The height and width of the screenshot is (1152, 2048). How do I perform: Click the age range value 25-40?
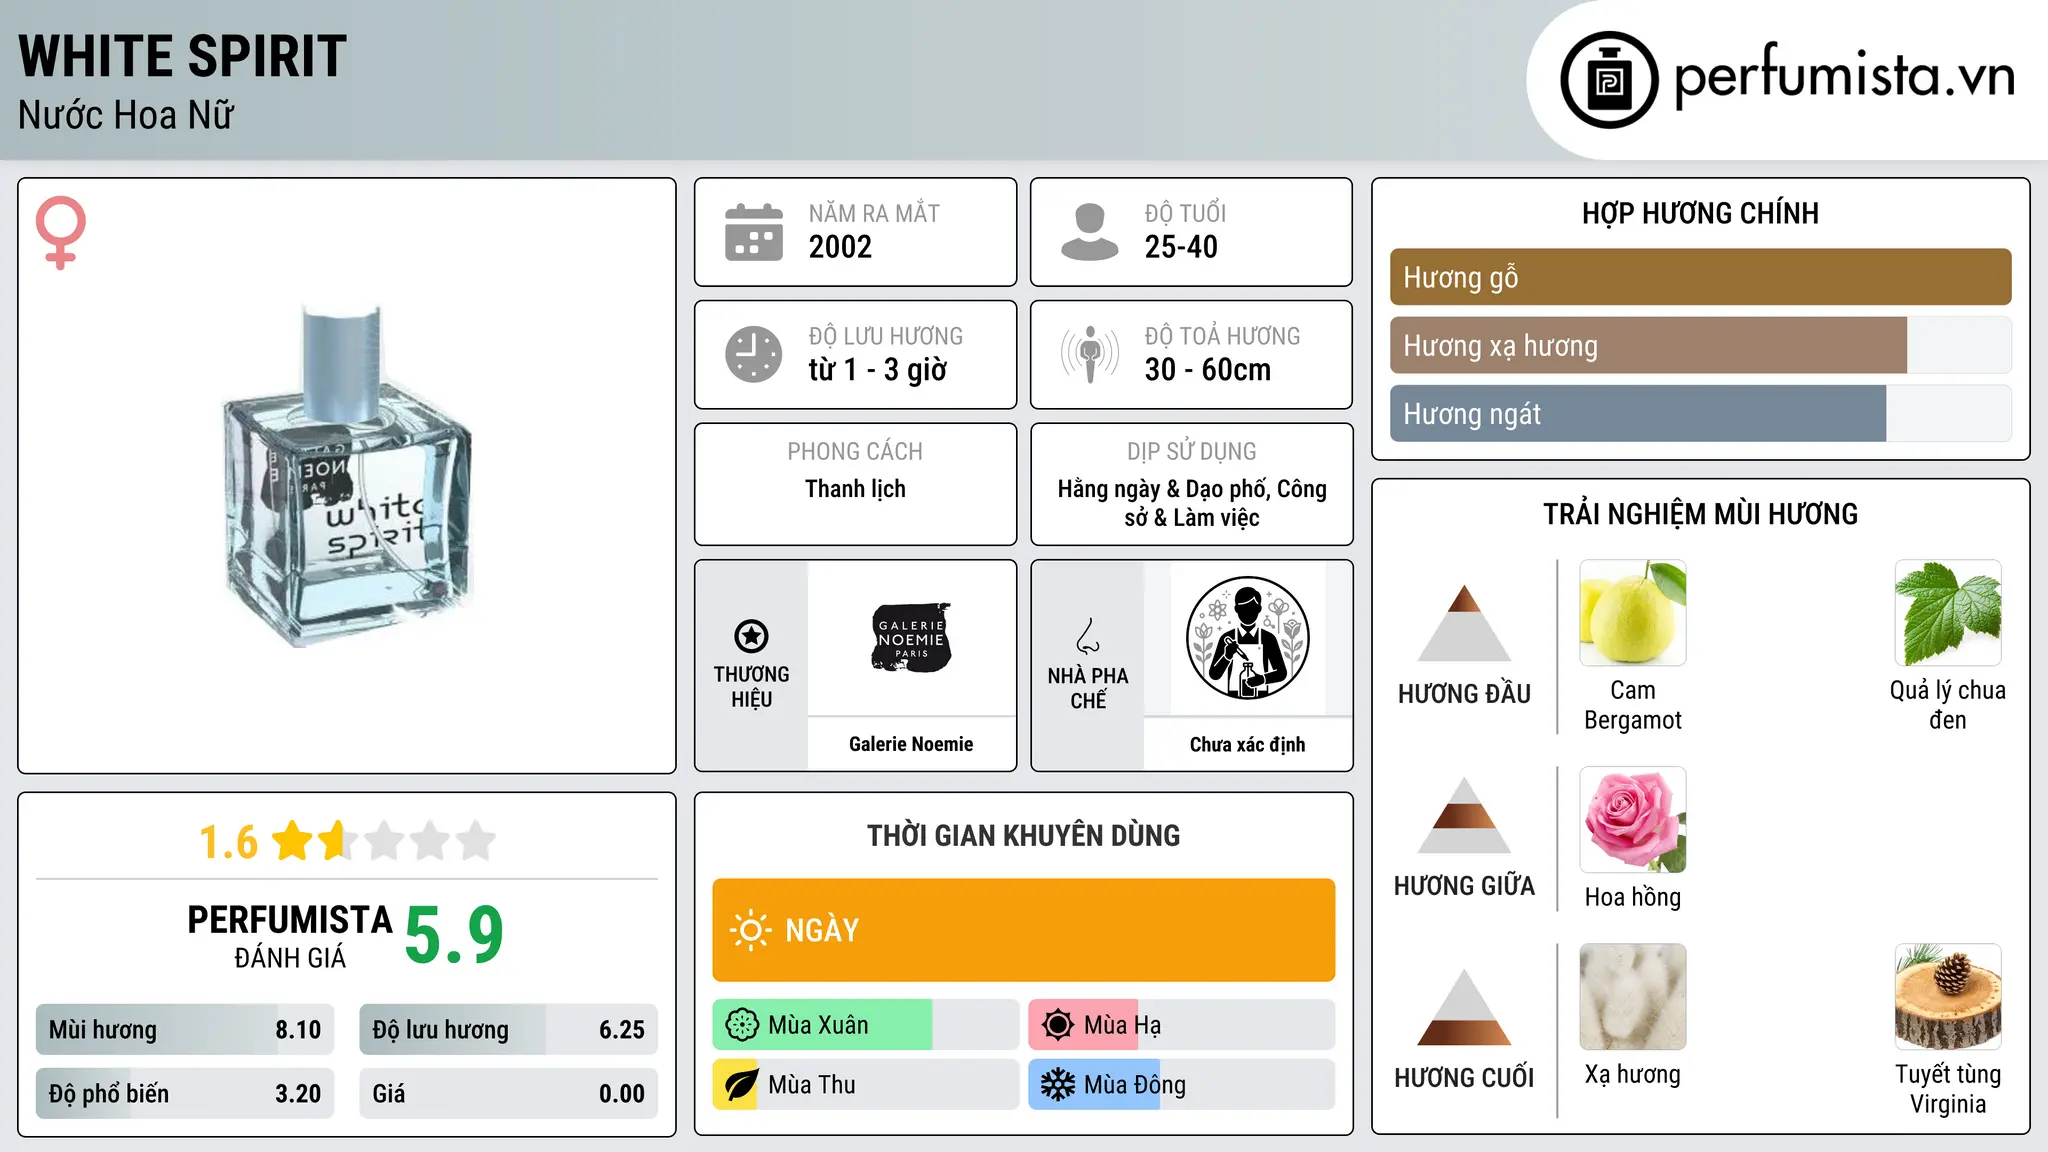pyautogui.click(x=1181, y=247)
